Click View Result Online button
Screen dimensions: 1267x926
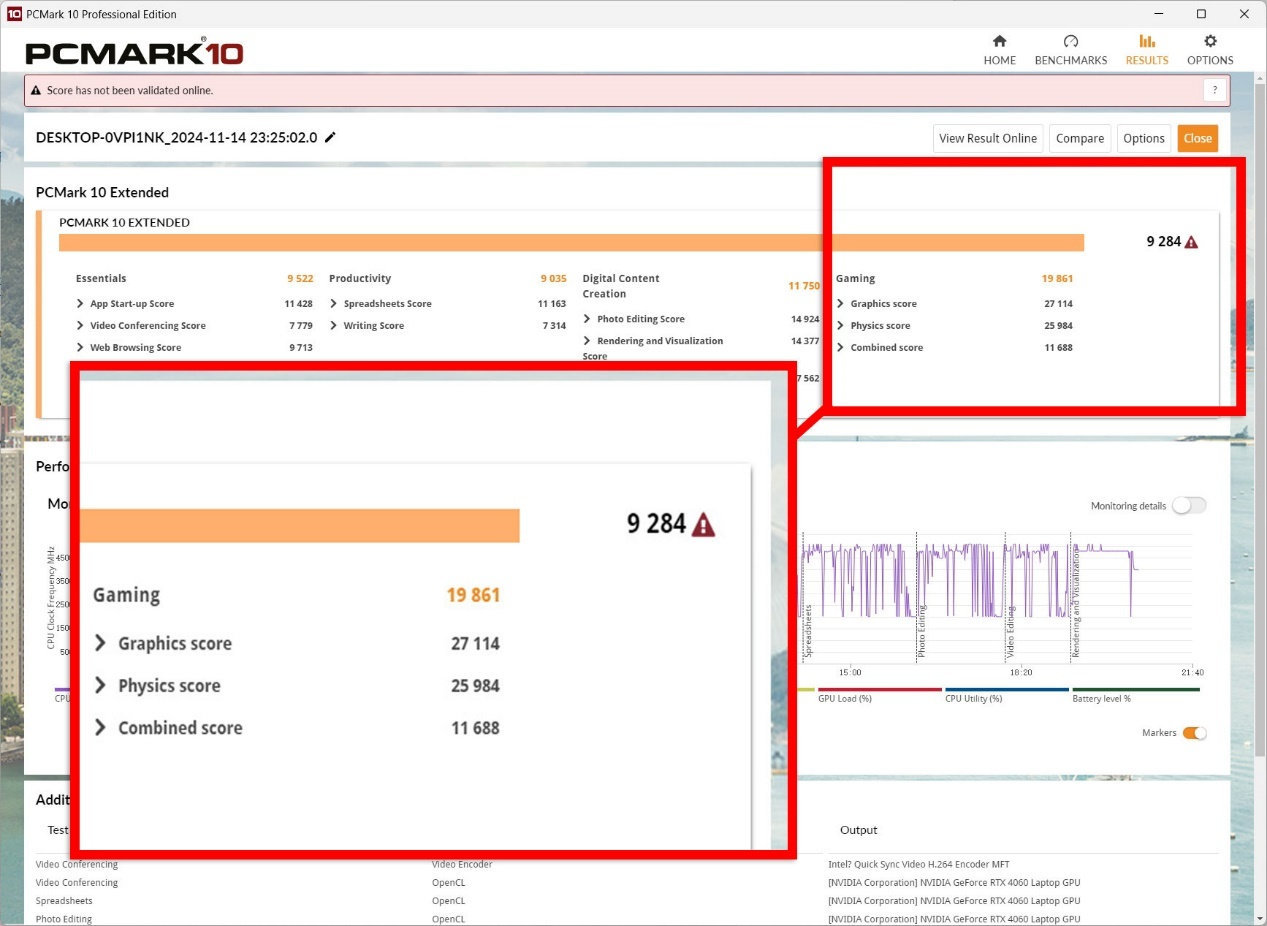[x=988, y=138]
